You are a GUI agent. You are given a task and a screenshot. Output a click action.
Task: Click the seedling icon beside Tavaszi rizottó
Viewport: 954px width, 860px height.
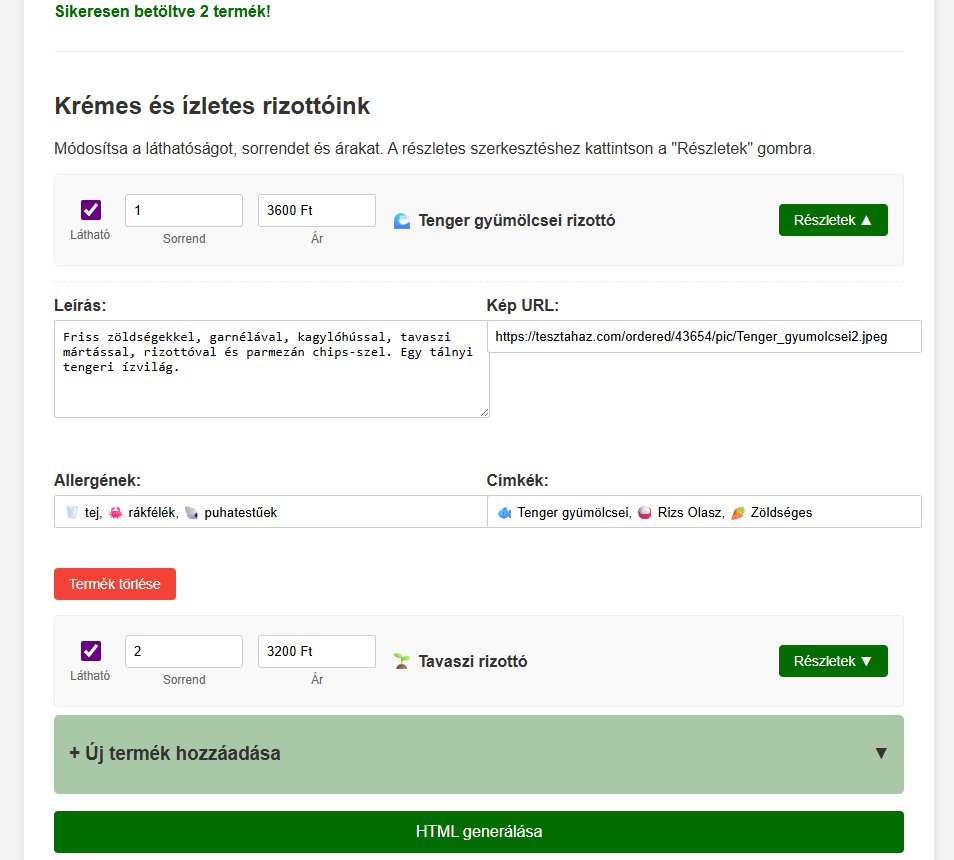pos(402,661)
